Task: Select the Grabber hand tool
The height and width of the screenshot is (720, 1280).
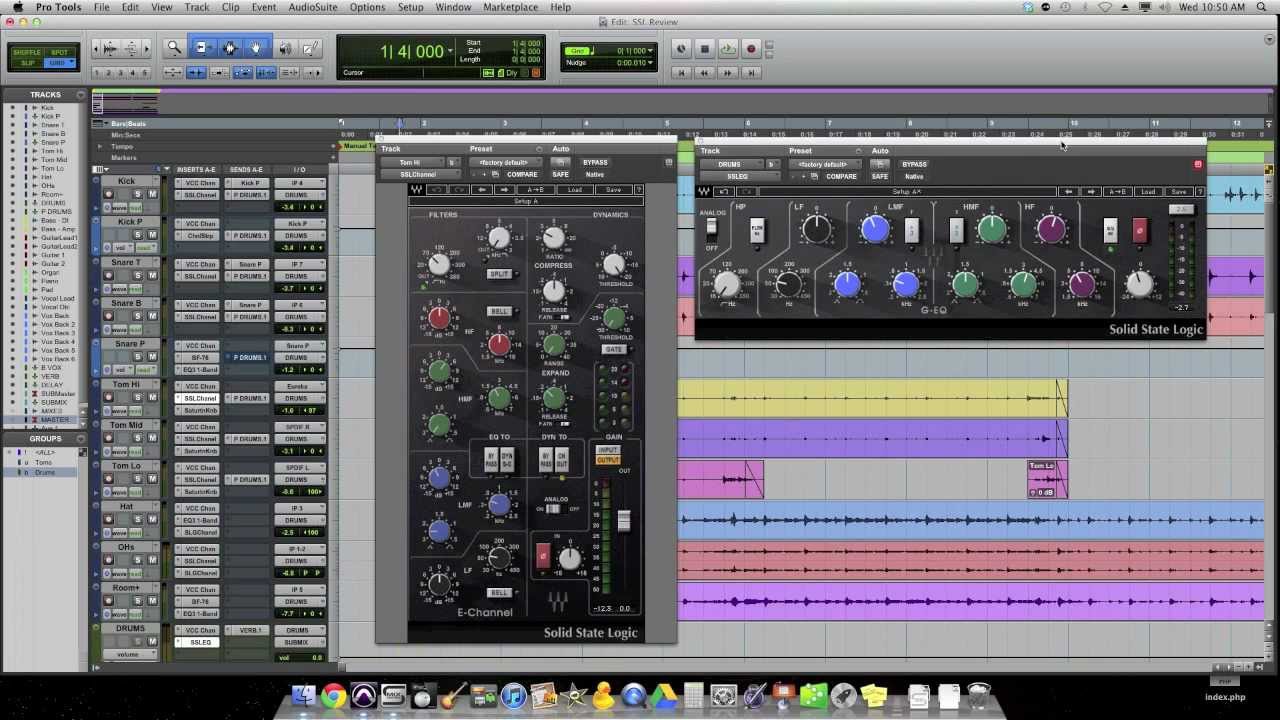Action: pos(256,48)
